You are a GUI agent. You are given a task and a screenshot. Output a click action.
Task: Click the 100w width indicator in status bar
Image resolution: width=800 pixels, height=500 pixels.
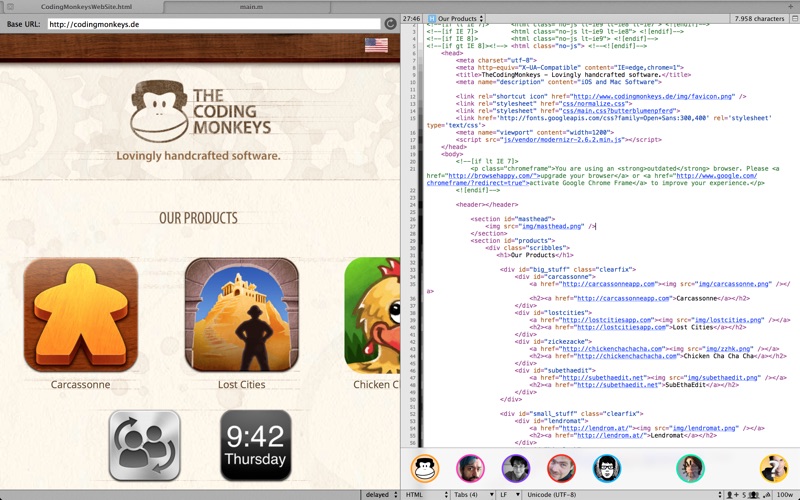(x=785, y=495)
